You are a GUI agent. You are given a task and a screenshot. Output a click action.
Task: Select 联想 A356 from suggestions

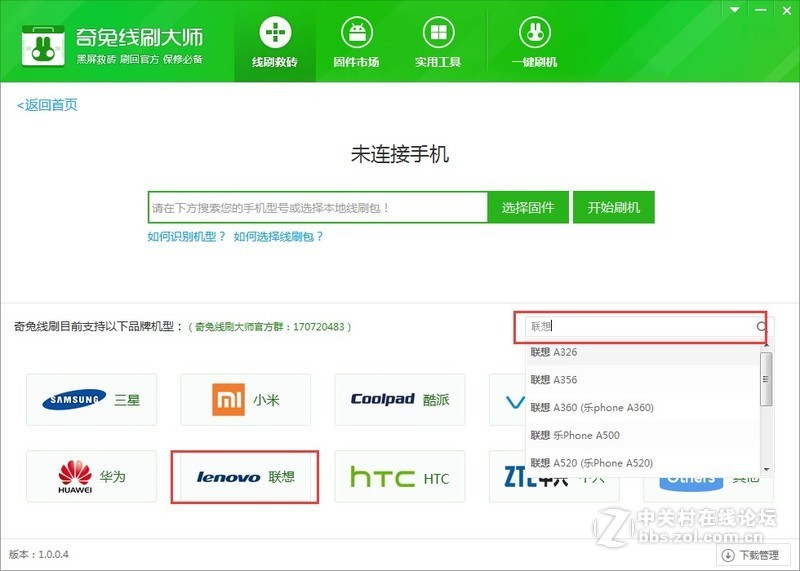642,380
